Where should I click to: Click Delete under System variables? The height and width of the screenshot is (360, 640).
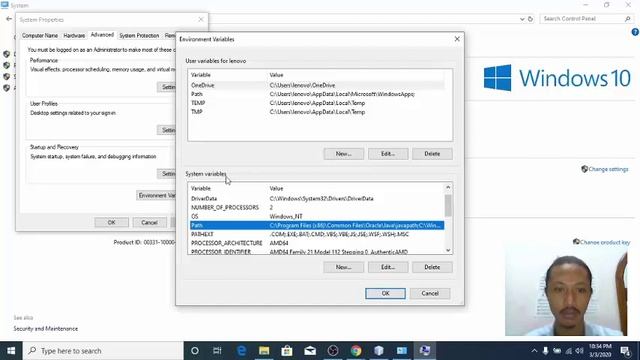pyautogui.click(x=432, y=267)
